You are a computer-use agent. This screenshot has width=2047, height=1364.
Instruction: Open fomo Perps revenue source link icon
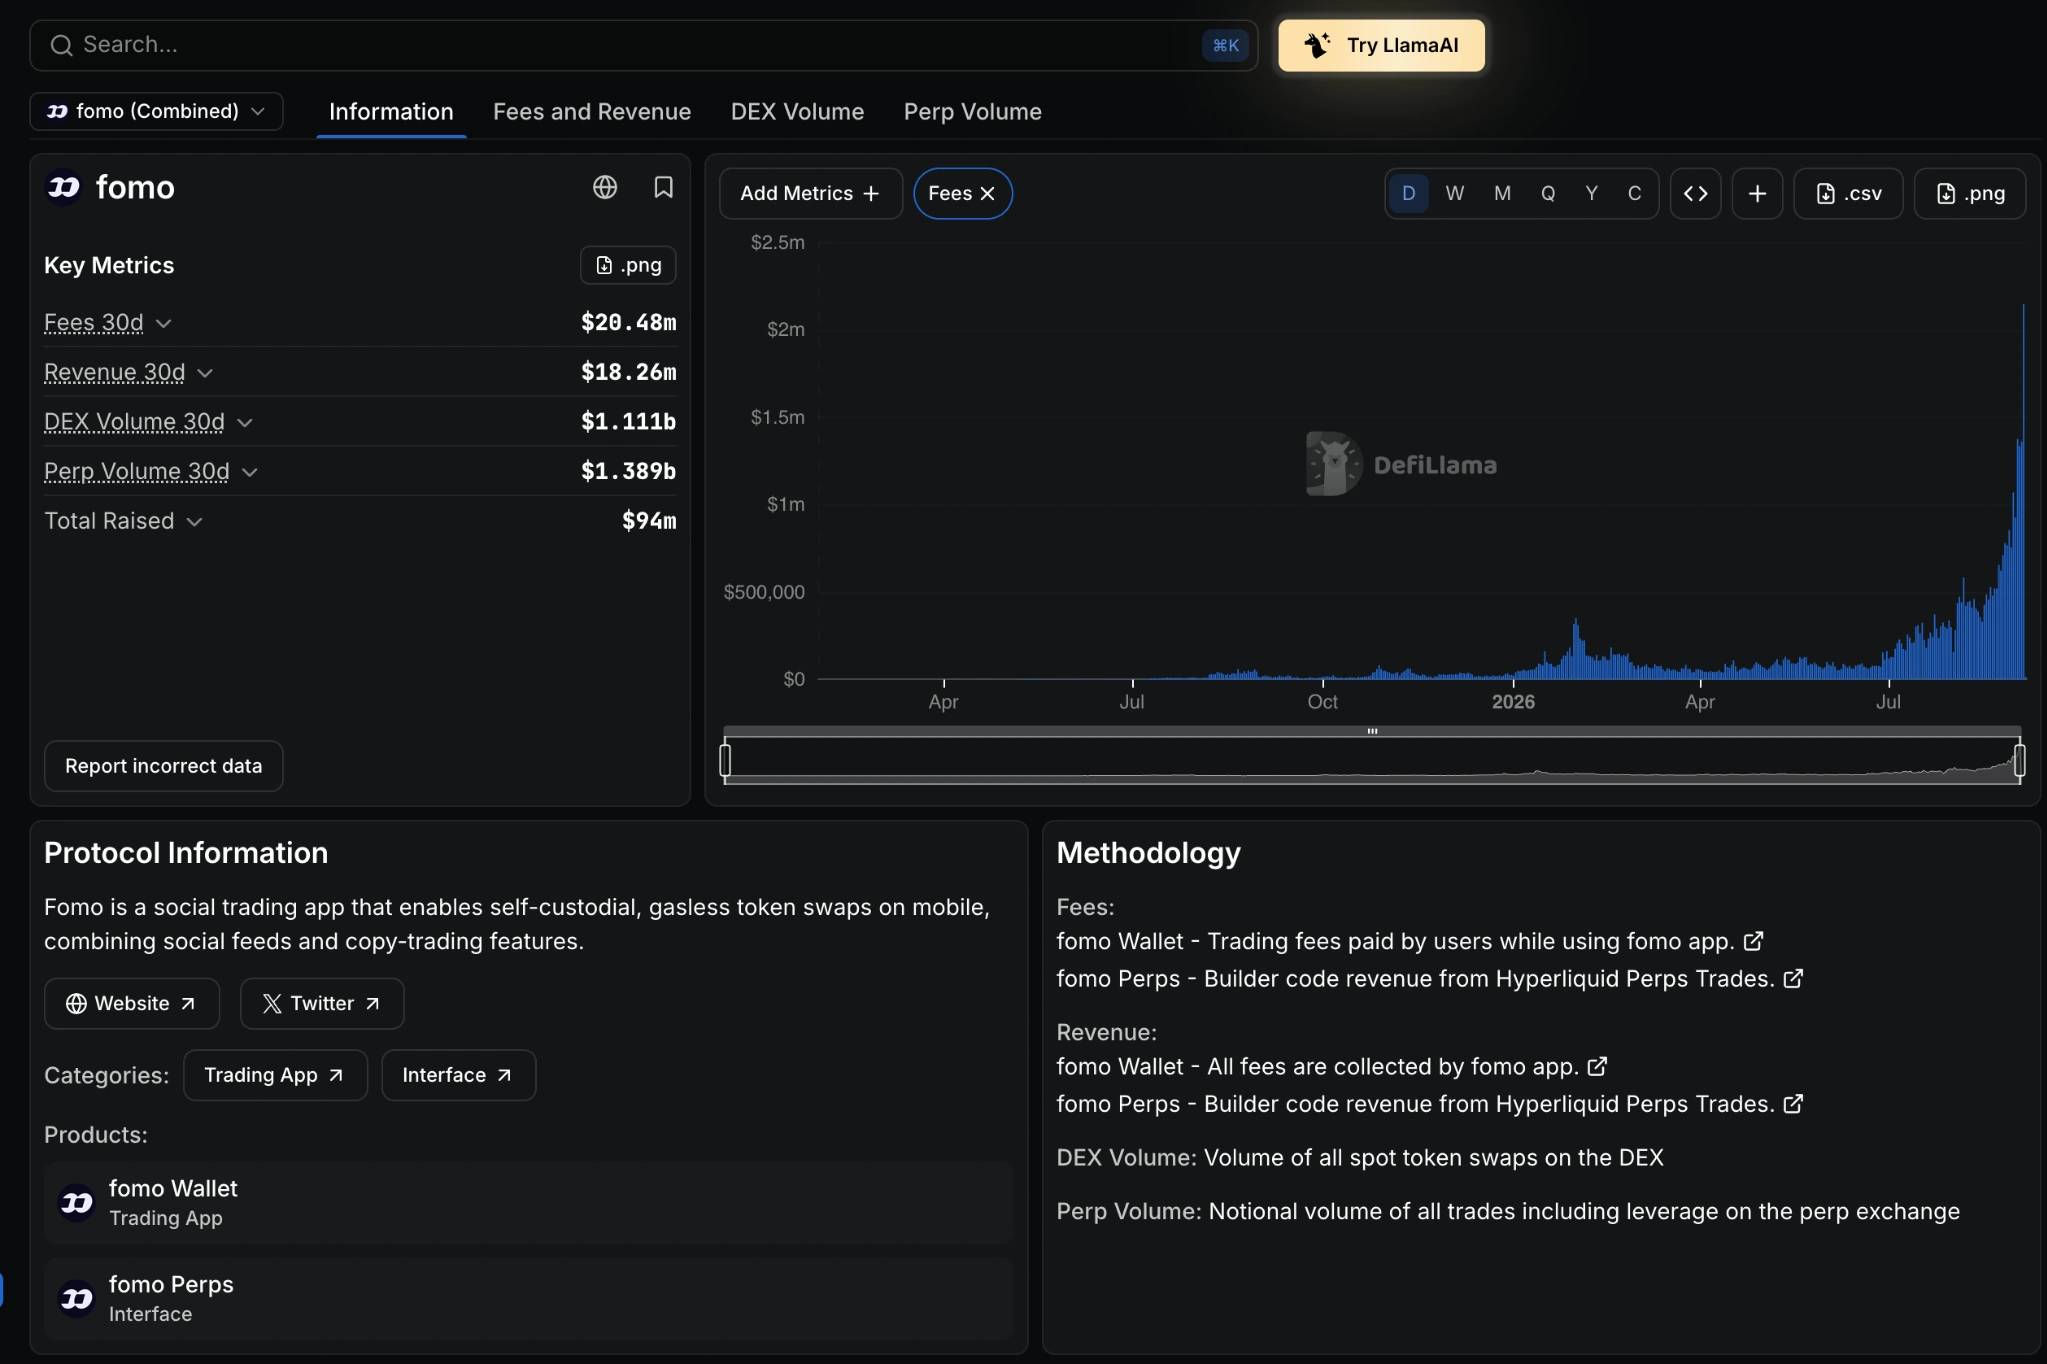click(1793, 1103)
